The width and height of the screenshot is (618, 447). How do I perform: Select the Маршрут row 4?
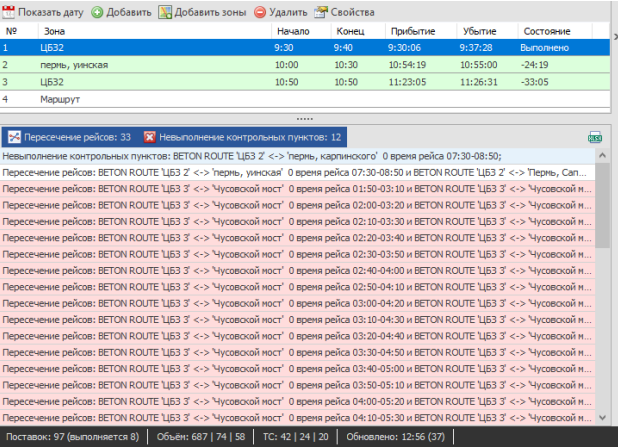coord(61,100)
